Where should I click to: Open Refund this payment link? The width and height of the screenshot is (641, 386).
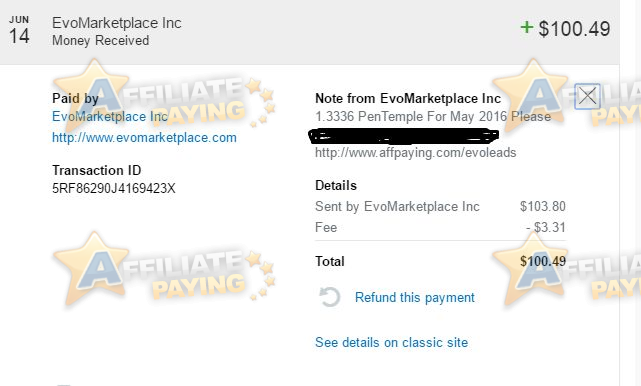415,297
